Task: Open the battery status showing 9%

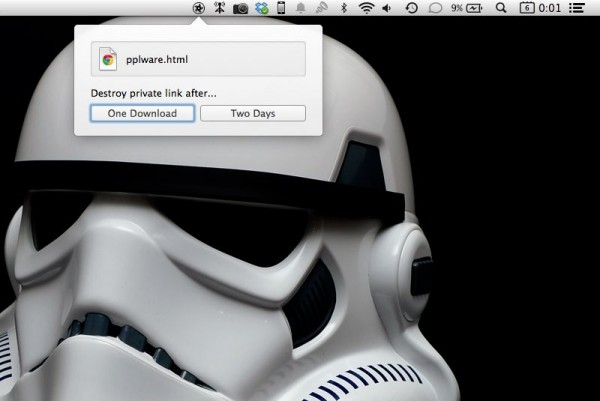Action: [466, 8]
